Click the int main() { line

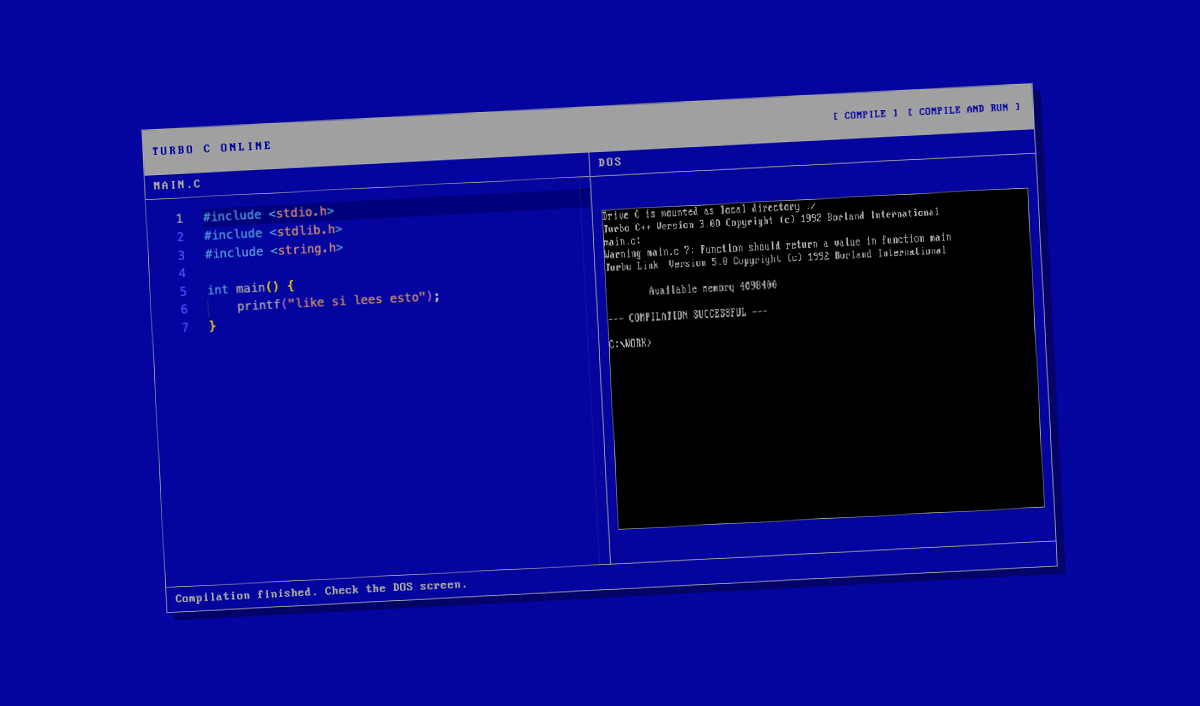(251, 287)
